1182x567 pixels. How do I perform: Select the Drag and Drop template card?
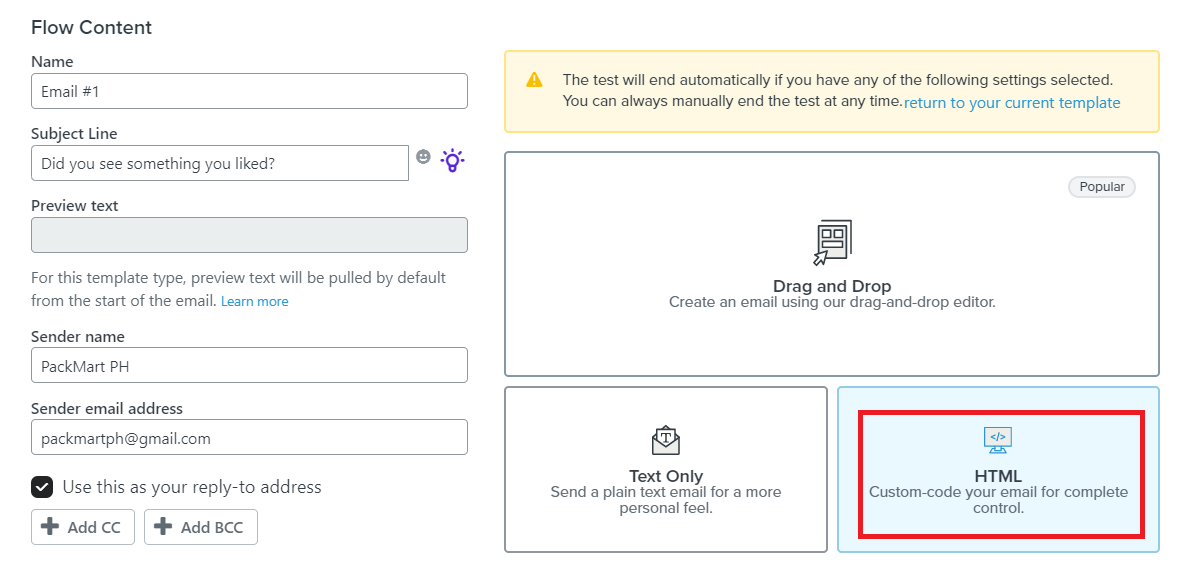click(x=831, y=264)
